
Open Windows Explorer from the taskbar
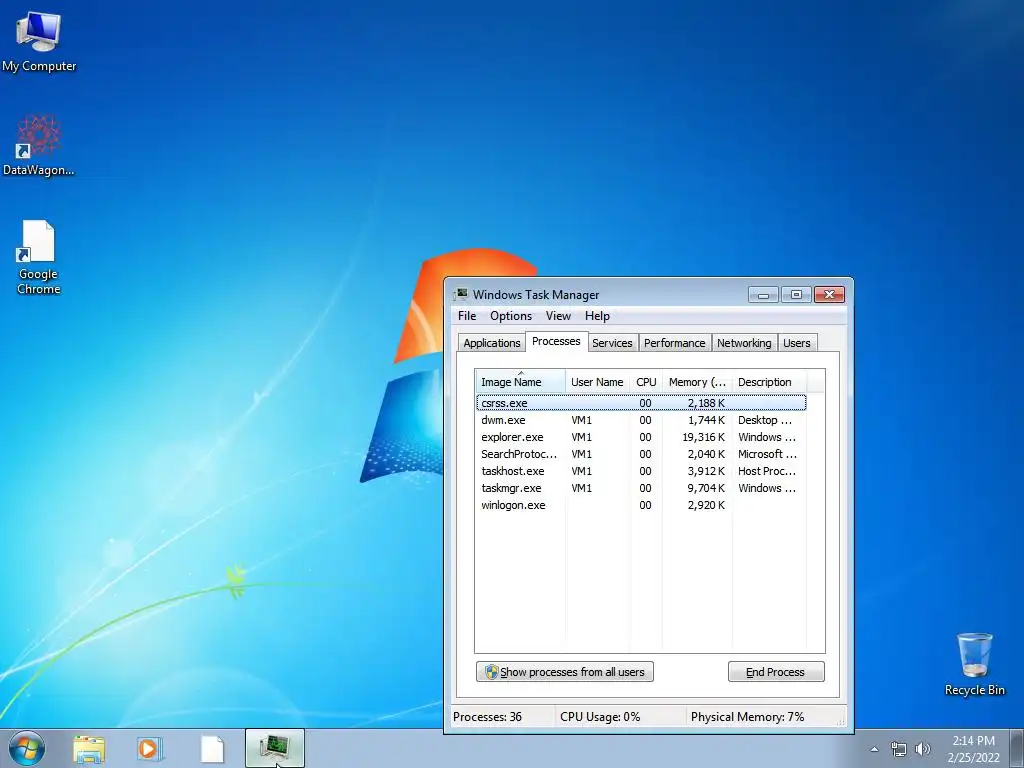pyautogui.click(x=89, y=749)
